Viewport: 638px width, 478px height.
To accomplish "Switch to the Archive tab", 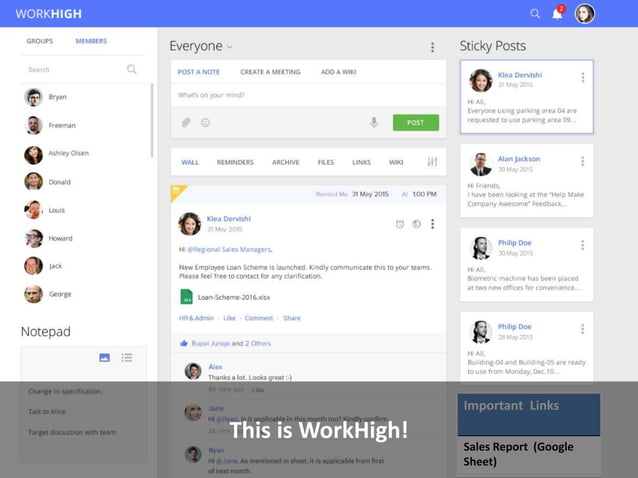I will (286, 162).
